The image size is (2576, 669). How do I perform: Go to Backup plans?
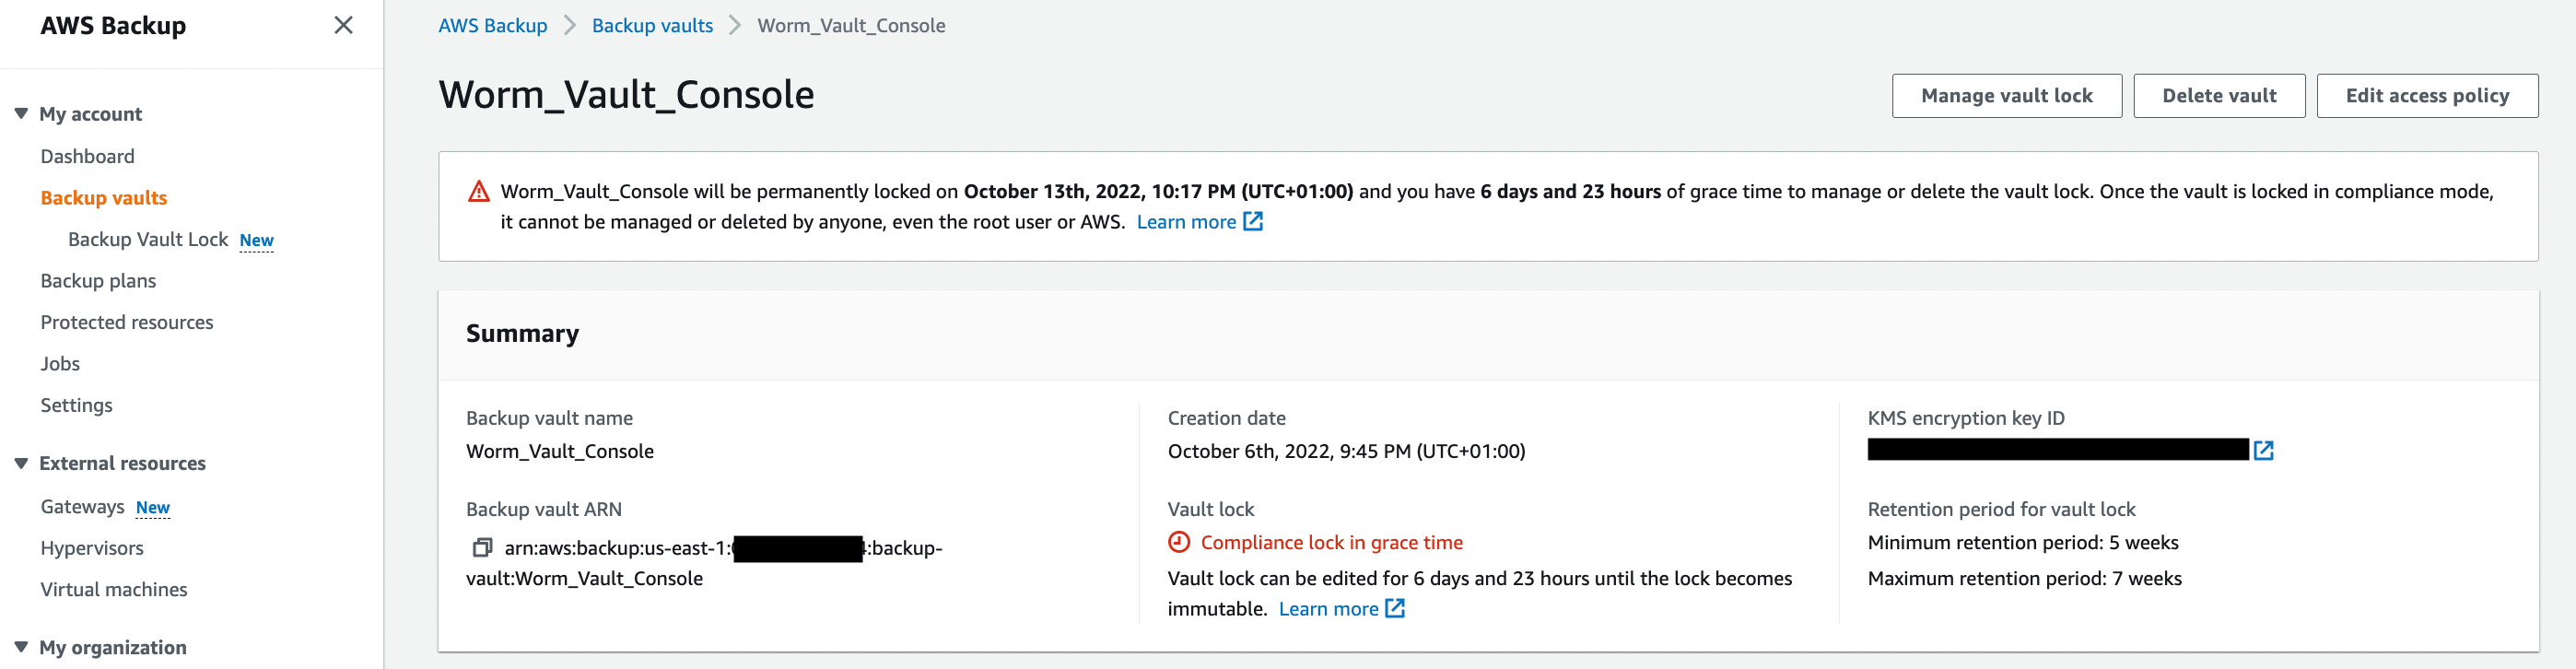click(x=98, y=281)
